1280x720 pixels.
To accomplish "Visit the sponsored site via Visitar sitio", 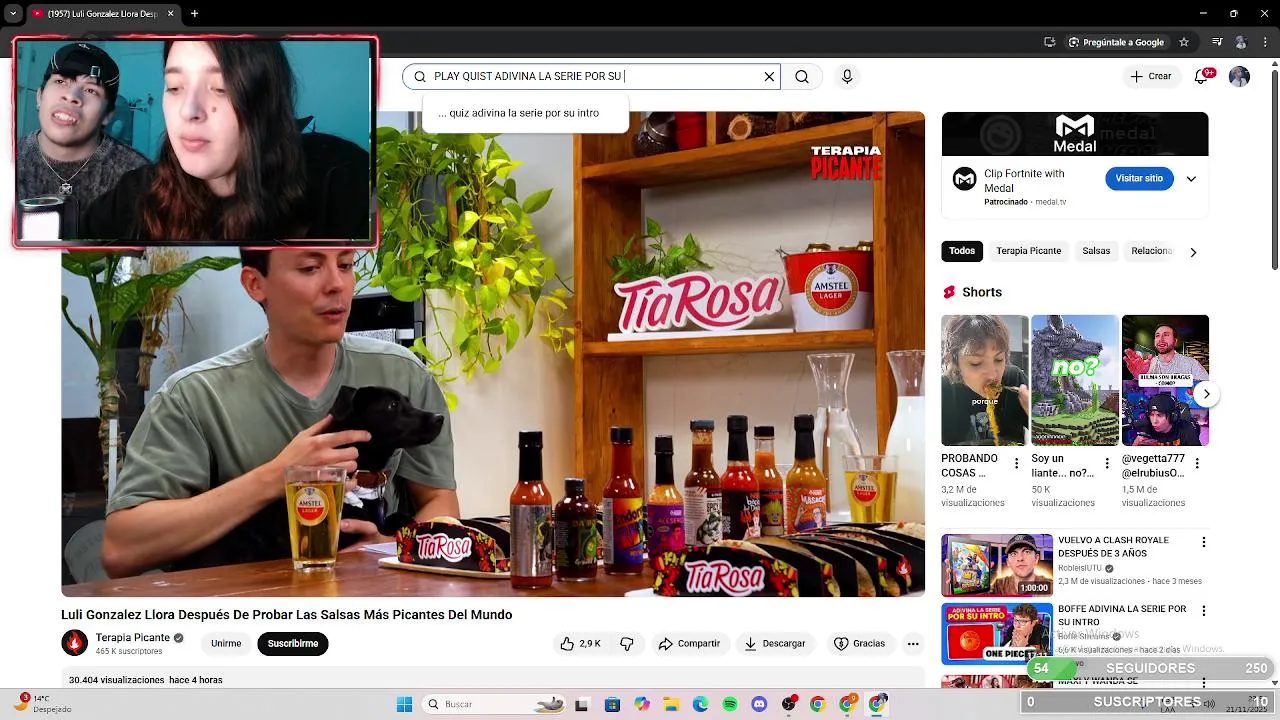I will pyautogui.click(x=1139, y=178).
